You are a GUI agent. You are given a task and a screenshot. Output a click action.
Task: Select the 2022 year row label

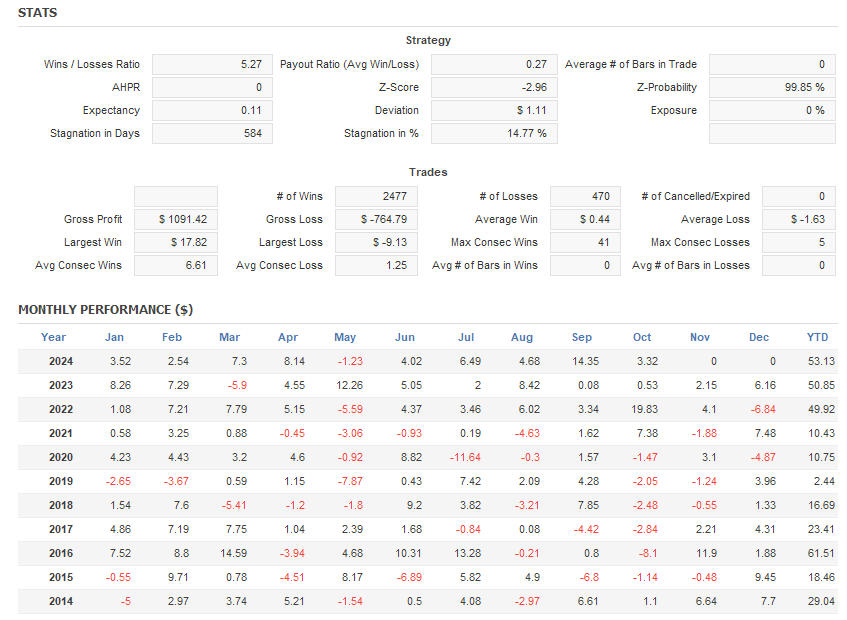coord(60,409)
